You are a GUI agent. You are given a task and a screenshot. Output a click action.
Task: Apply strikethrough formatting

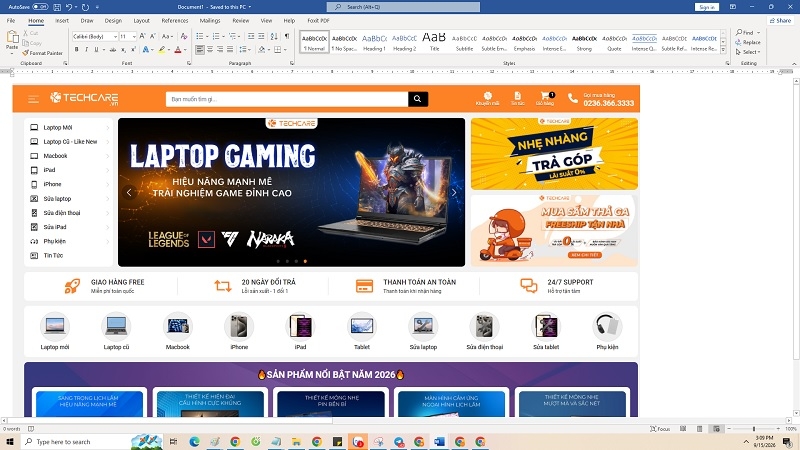pyautogui.click(x=113, y=49)
